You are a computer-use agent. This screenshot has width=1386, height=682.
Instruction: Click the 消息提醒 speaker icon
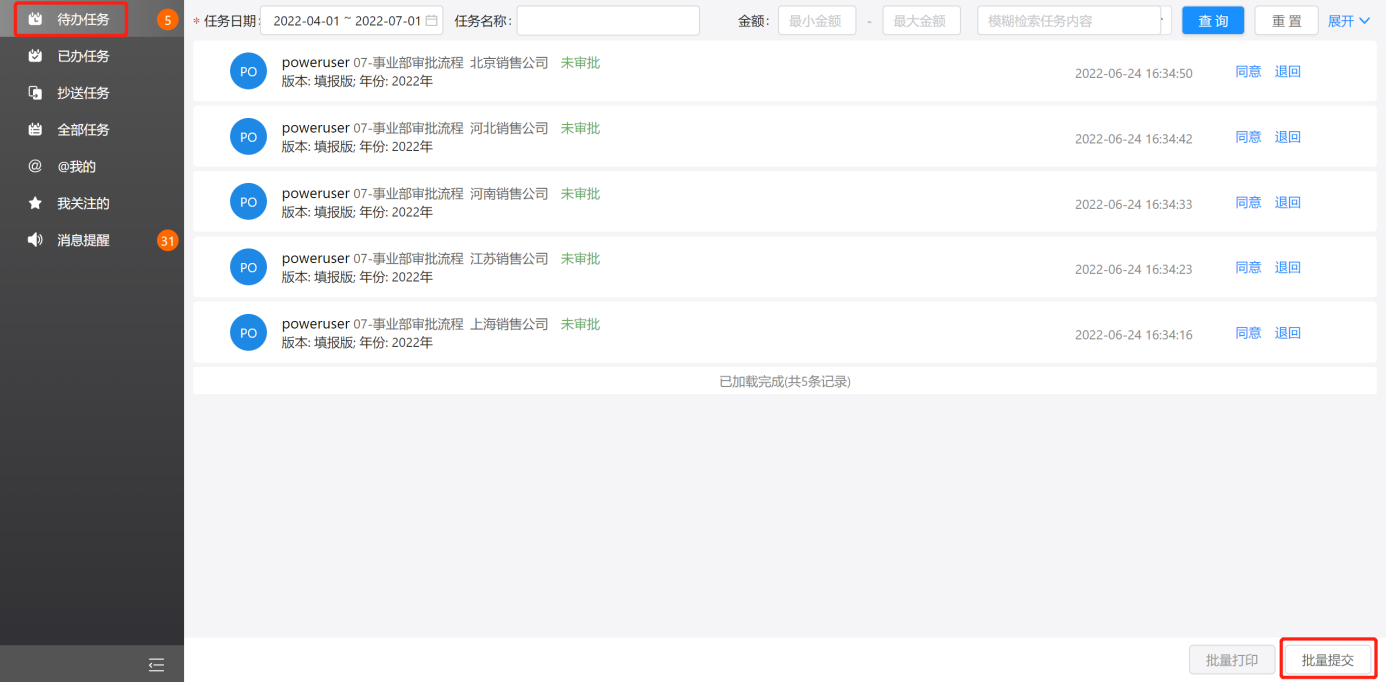35,240
